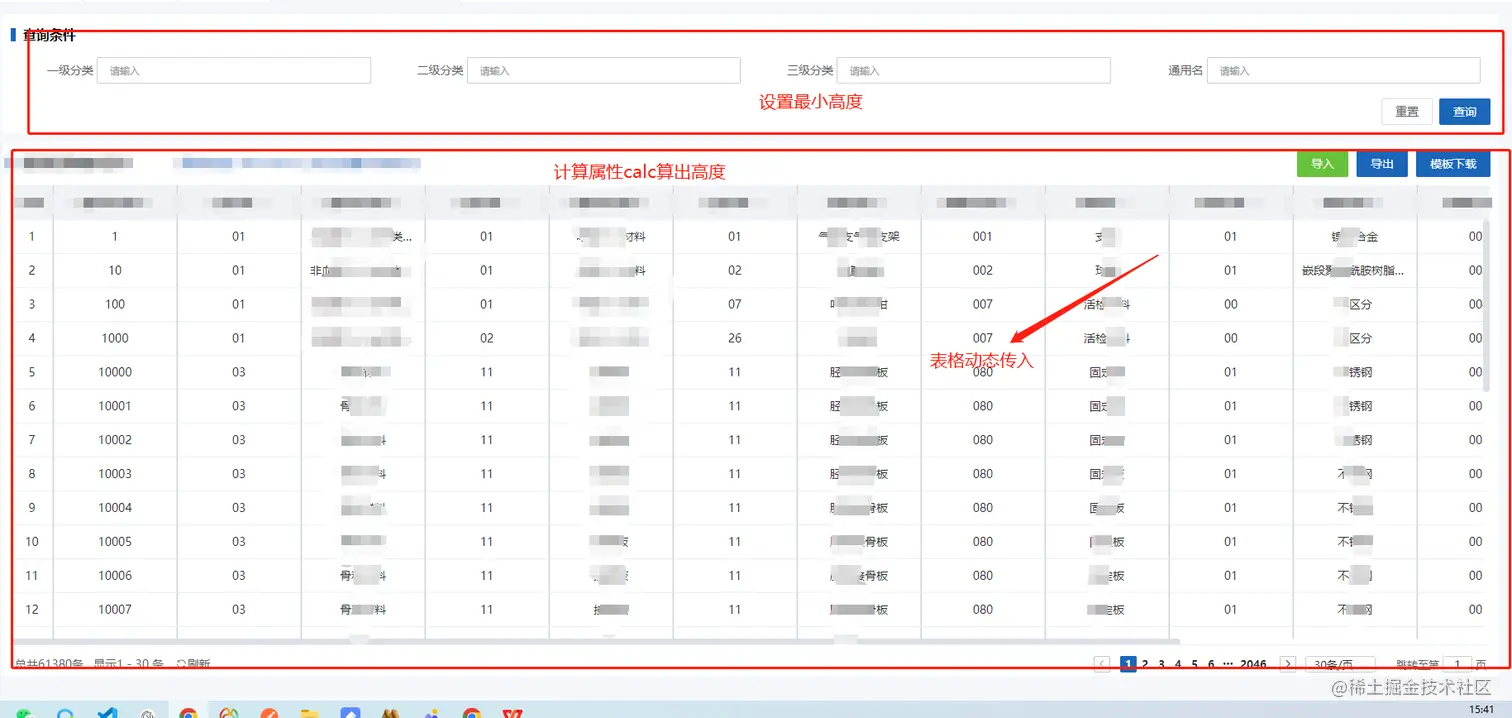The image size is (1512, 718).
Task: Select the cell showing 10002
Action: pos(115,440)
